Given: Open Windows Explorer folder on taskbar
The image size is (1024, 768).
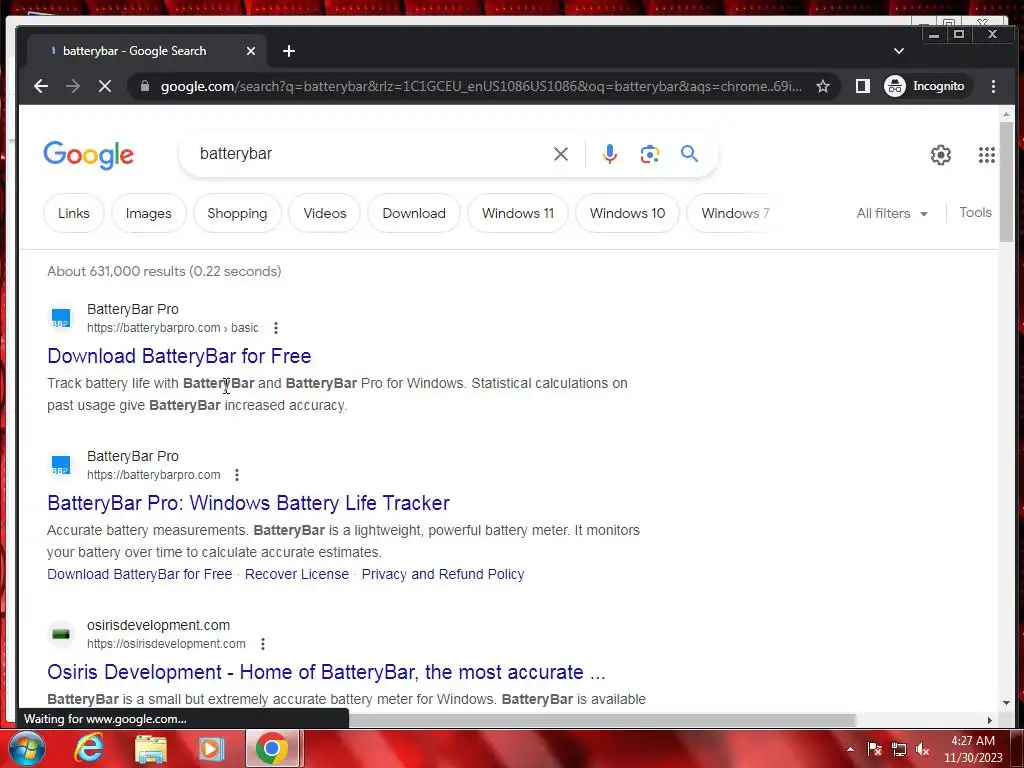Looking at the screenshot, I should (x=151, y=749).
